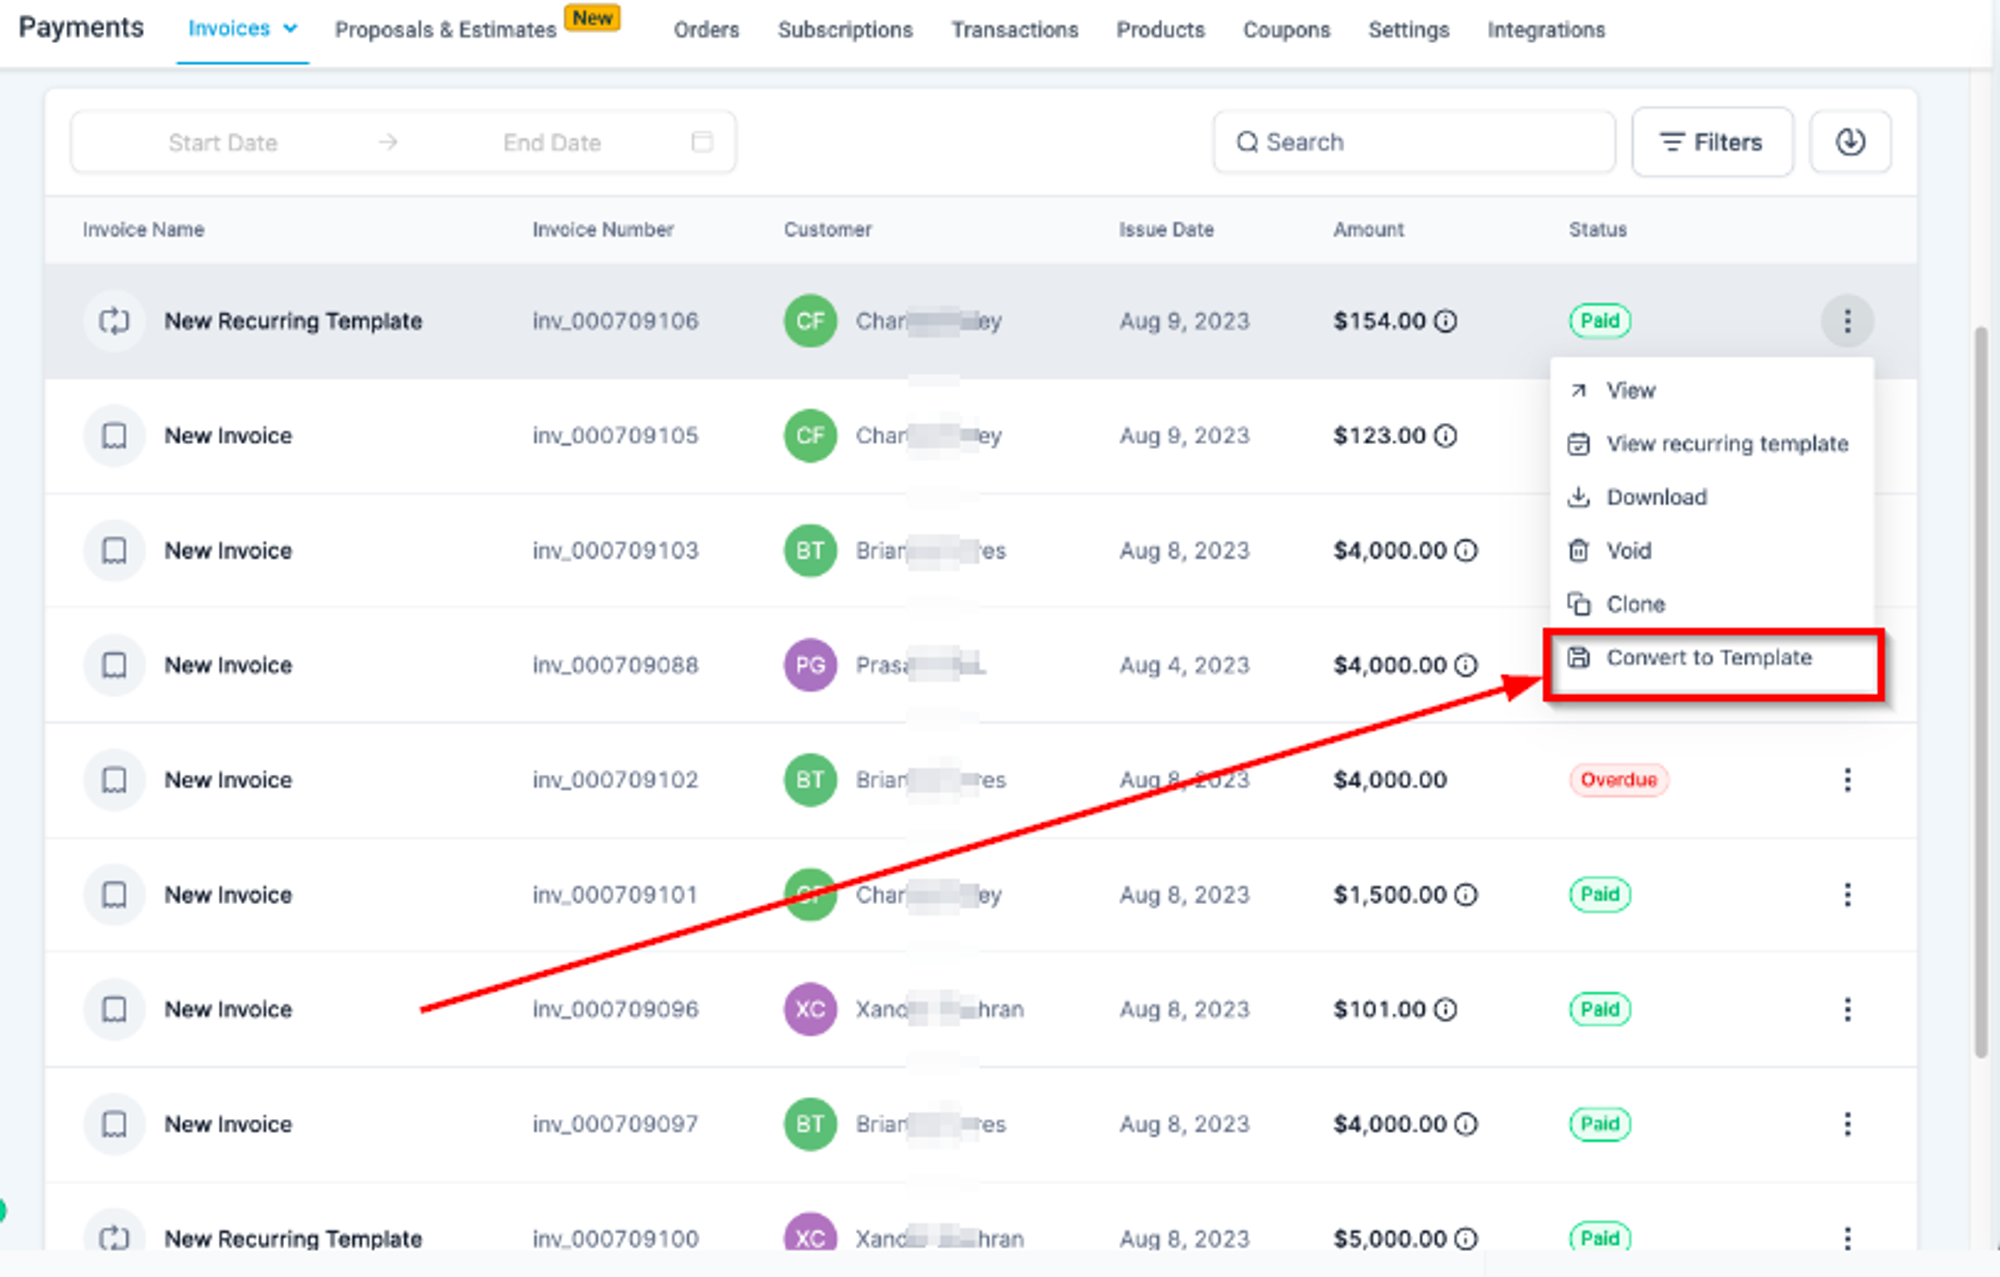Select the Start Date field

tap(223, 143)
